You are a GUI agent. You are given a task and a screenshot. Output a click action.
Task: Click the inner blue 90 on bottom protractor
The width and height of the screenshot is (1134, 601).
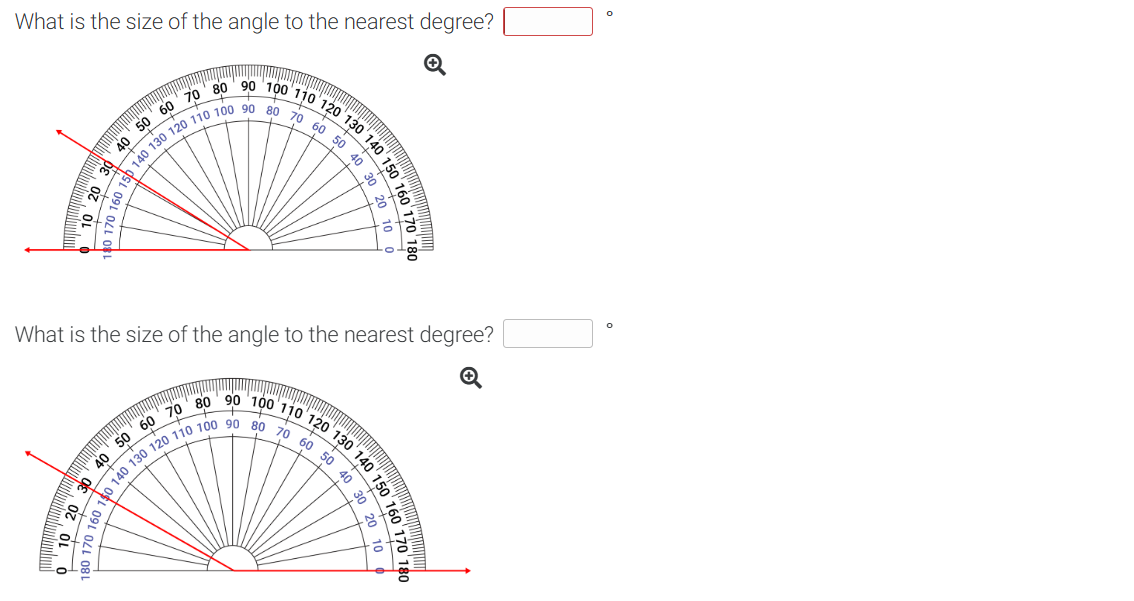232,424
